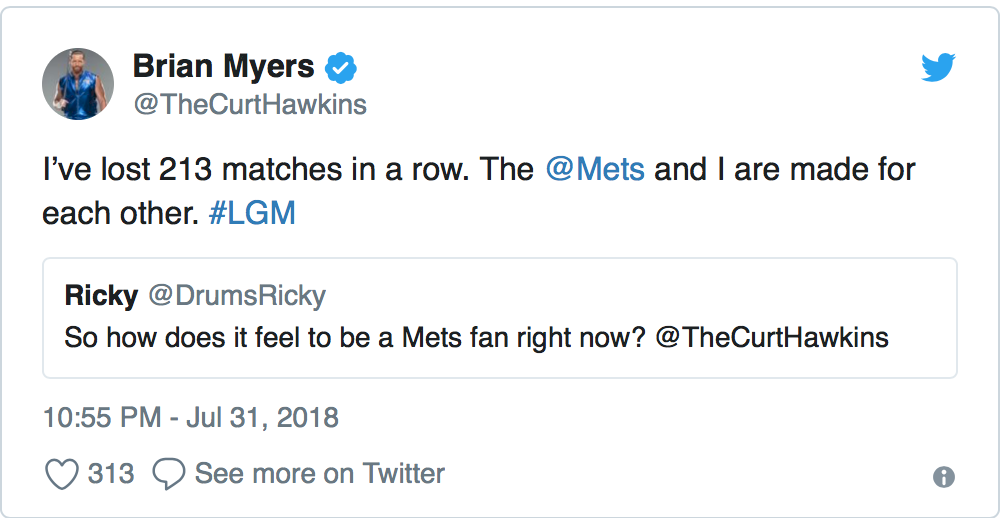This screenshot has width=1002, height=518.
Task: Click the @TheCurtHawkins mention inside the quoted tweet
Action: coord(772,337)
